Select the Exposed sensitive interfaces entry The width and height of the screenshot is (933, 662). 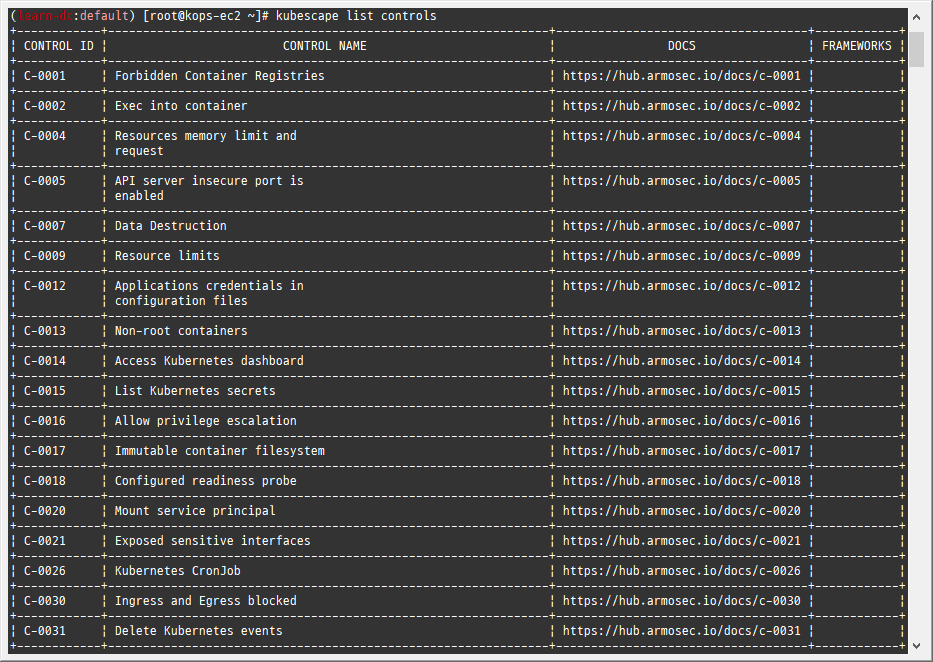(211, 540)
